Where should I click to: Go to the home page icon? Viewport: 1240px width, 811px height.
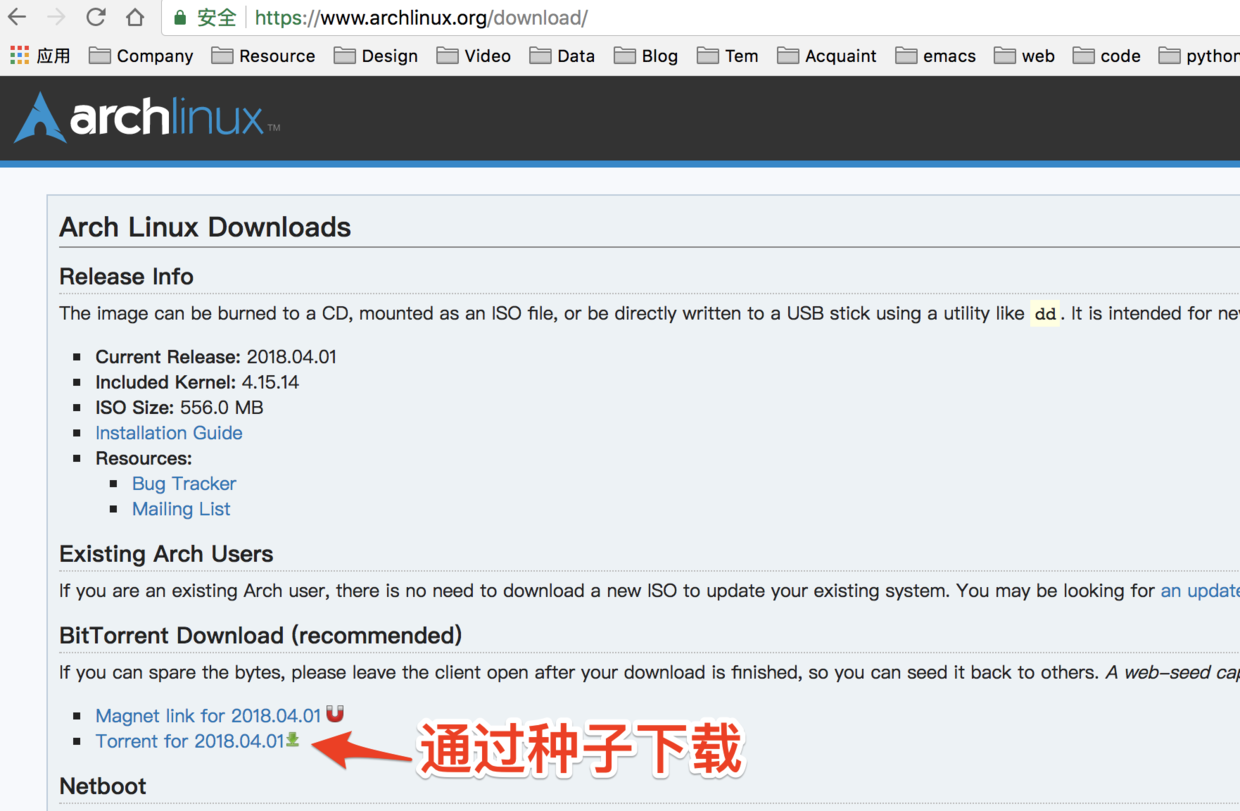point(135,17)
